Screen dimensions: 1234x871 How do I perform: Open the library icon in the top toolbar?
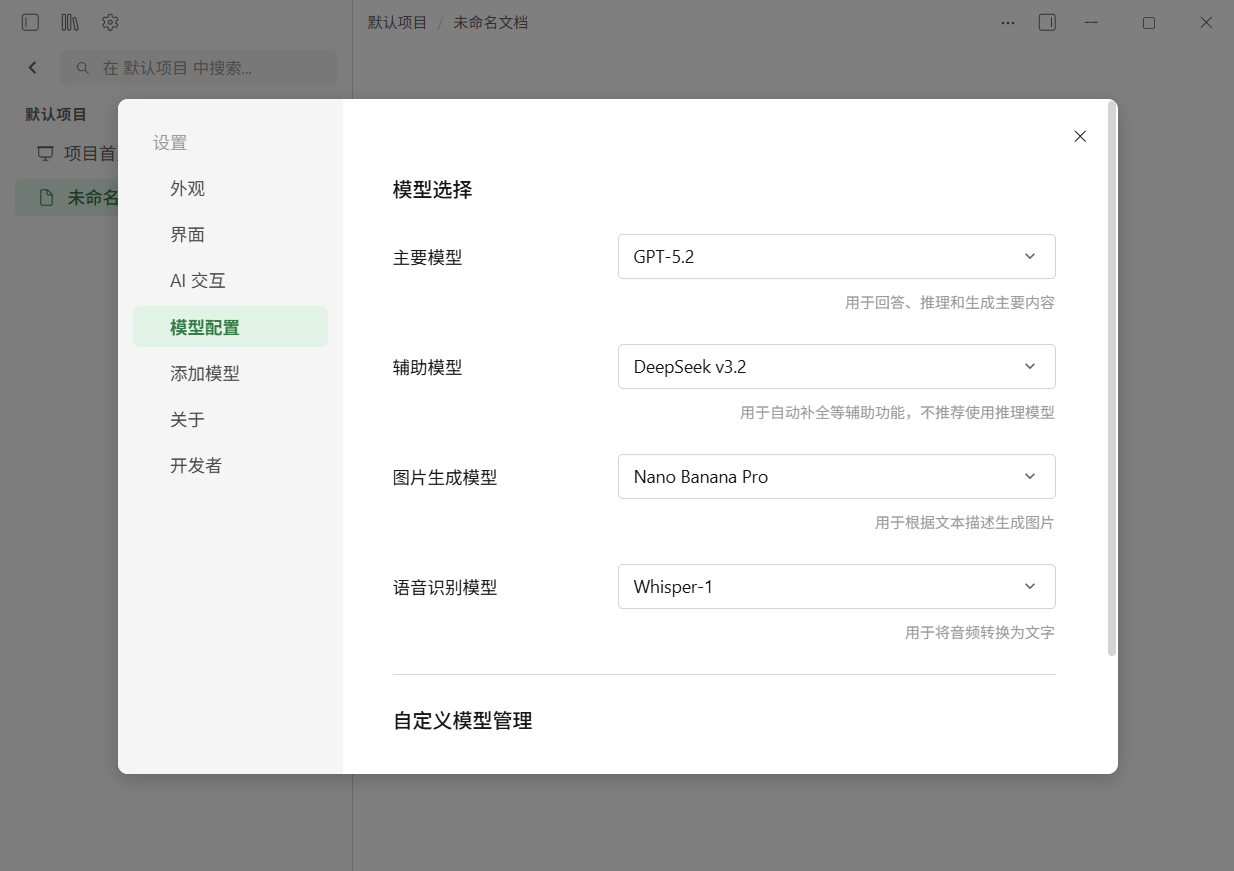(x=69, y=22)
